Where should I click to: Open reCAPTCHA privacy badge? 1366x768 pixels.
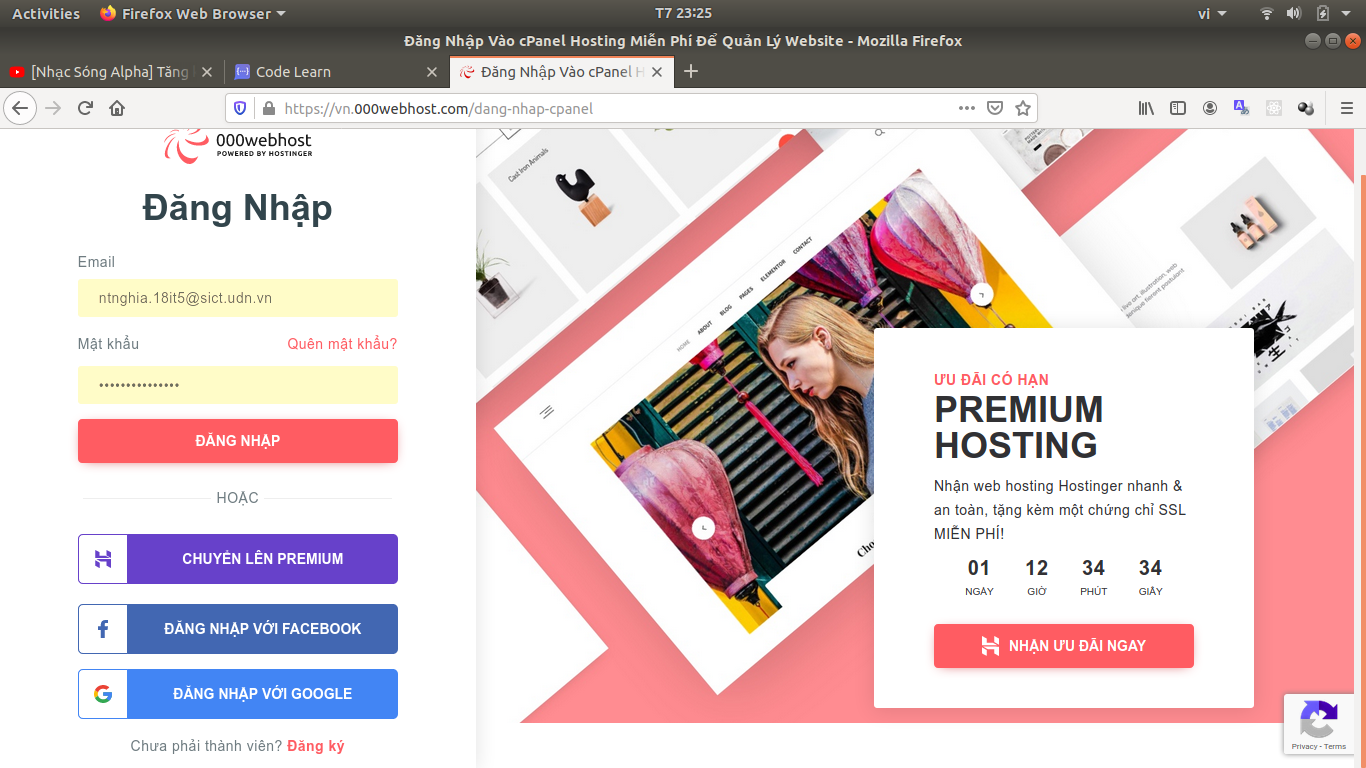click(1319, 725)
